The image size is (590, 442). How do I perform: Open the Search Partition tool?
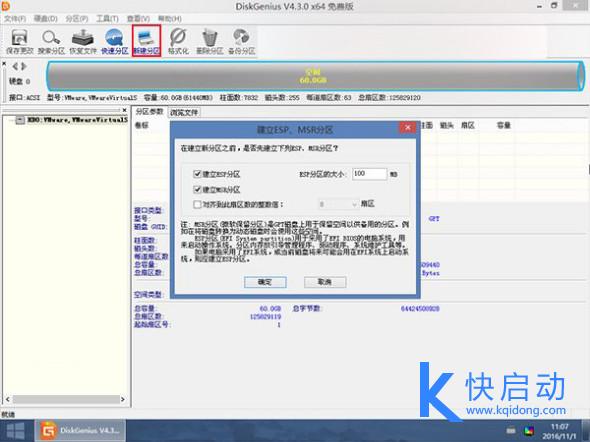pos(51,41)
